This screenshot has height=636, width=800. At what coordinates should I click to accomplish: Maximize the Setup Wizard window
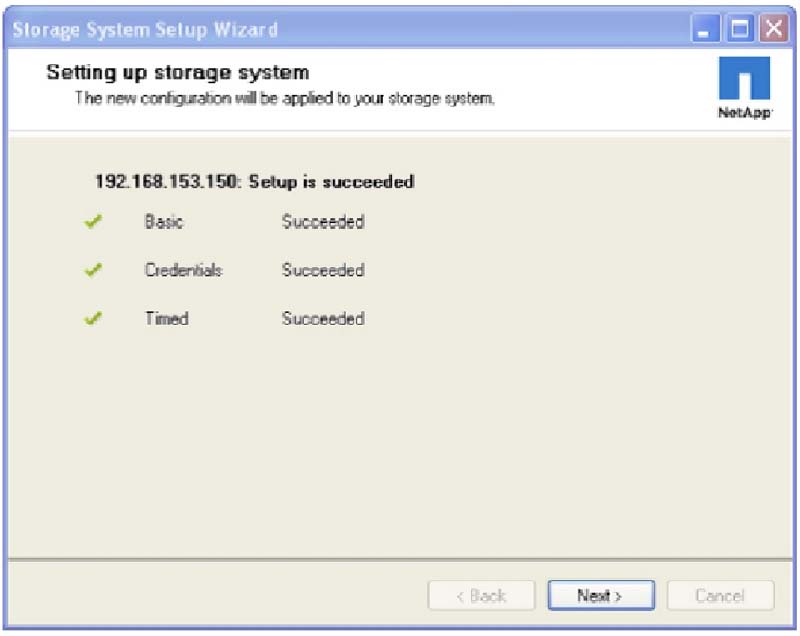740,28
